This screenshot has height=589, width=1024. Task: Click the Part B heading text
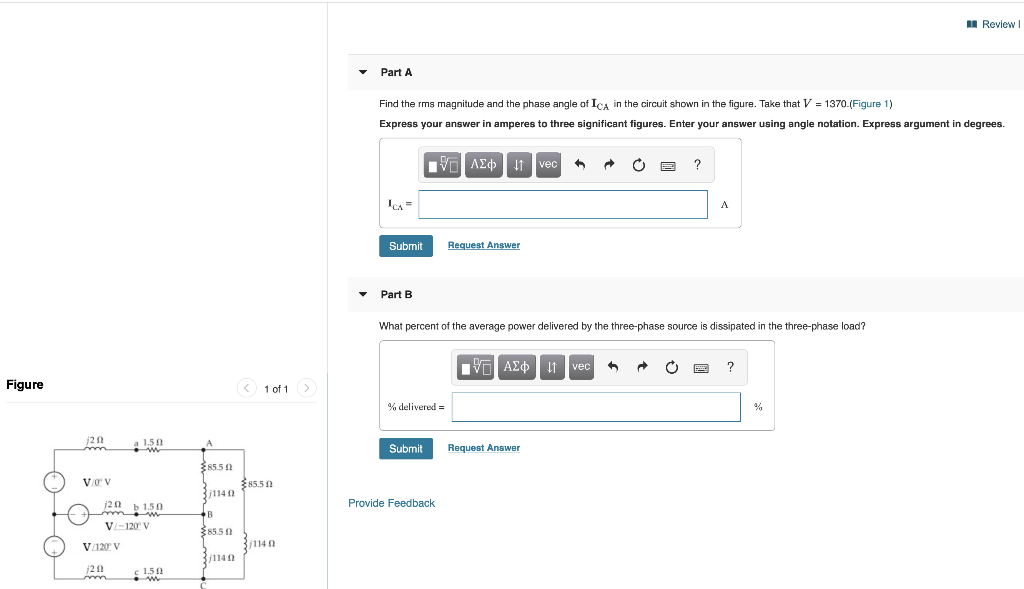tap(396, 294)
